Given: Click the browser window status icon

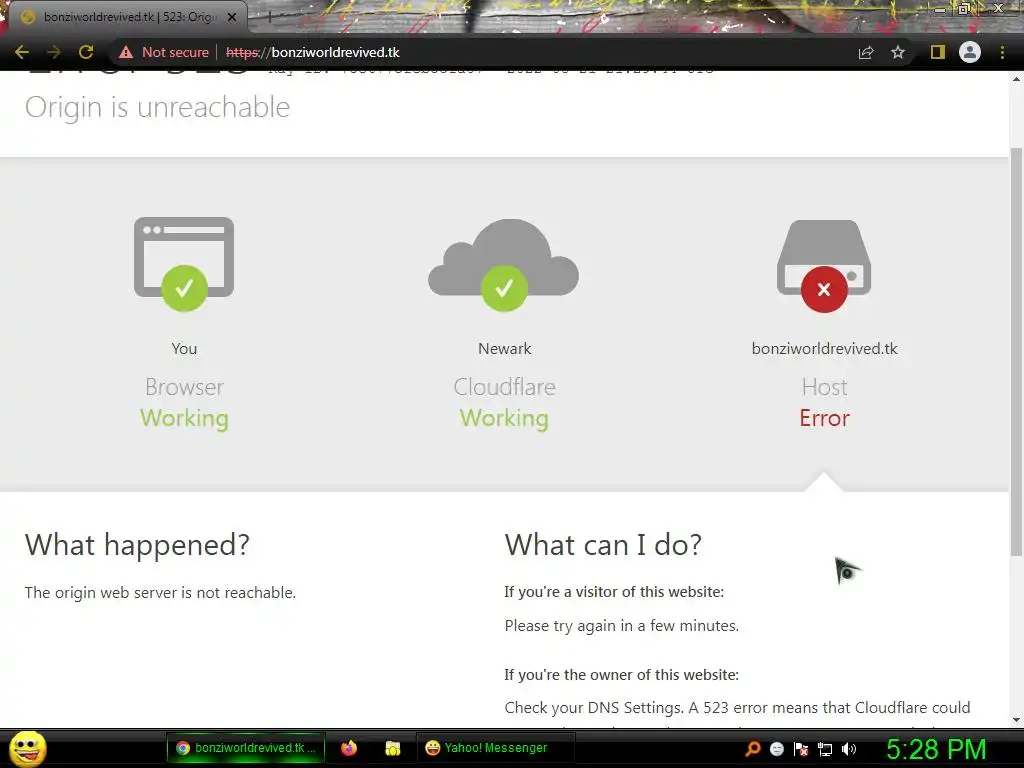Looking at the screenshot, I should pyautogui.click(x=184, y=264).
